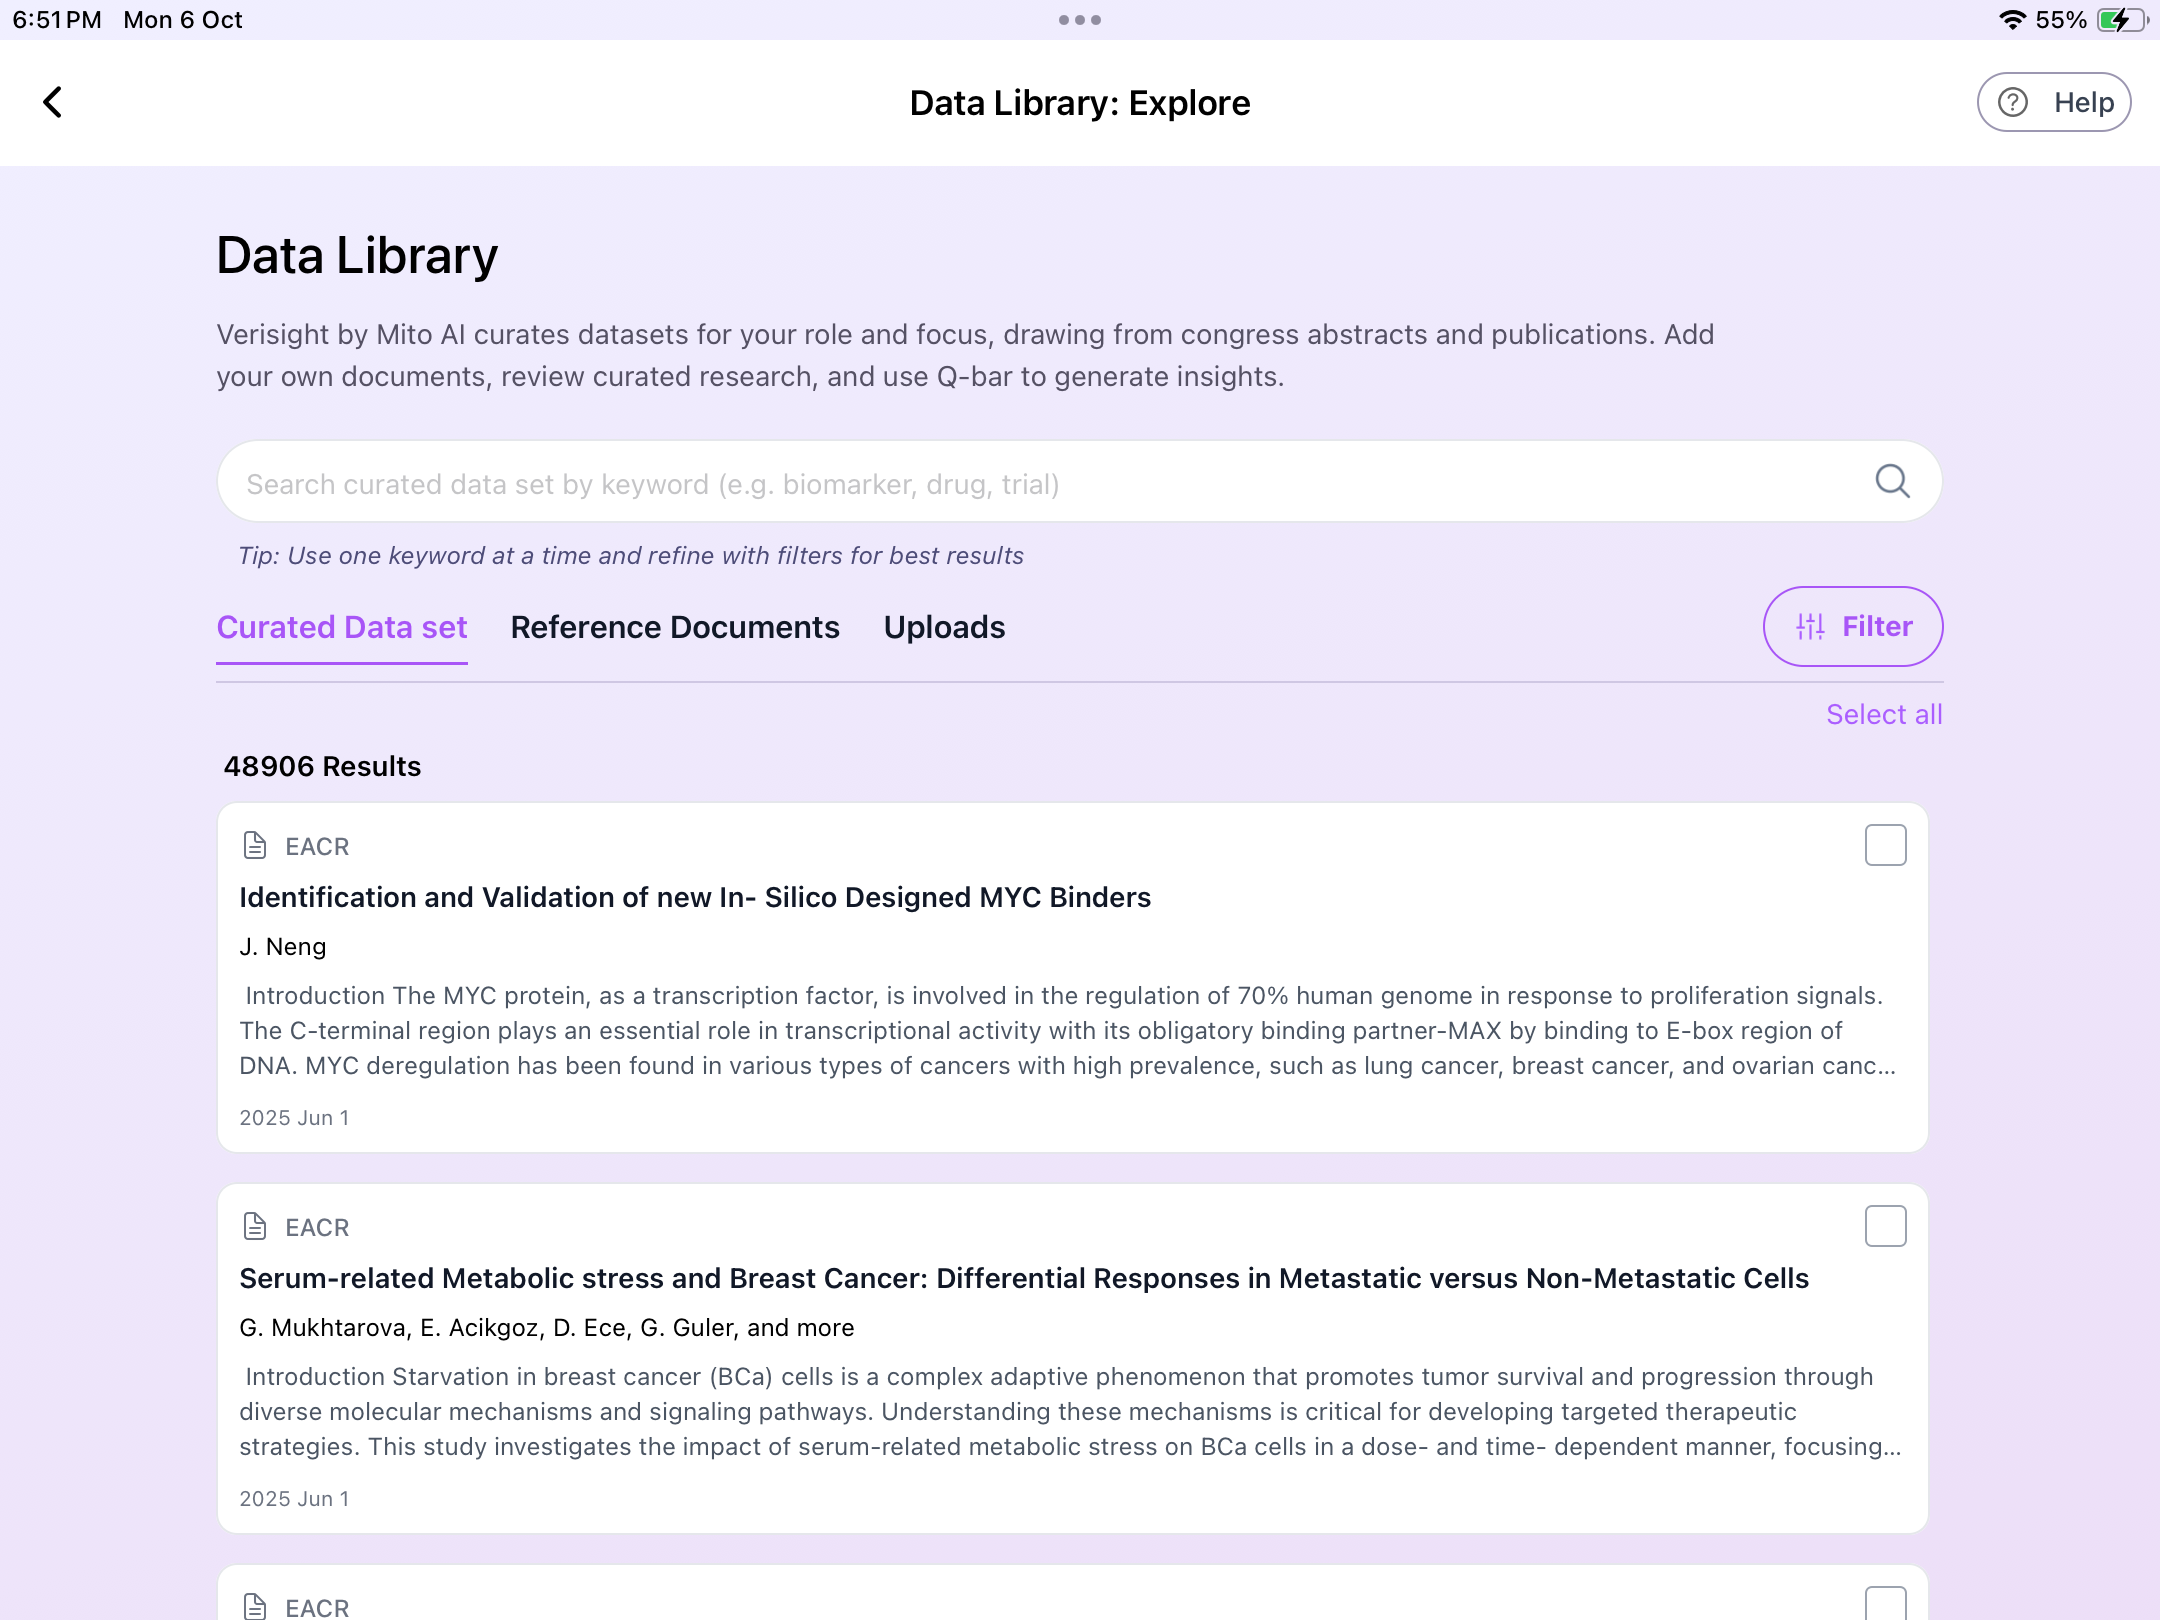Tap the back chevron to leave Explore
2160x1620 pixels.
point(53,102)
